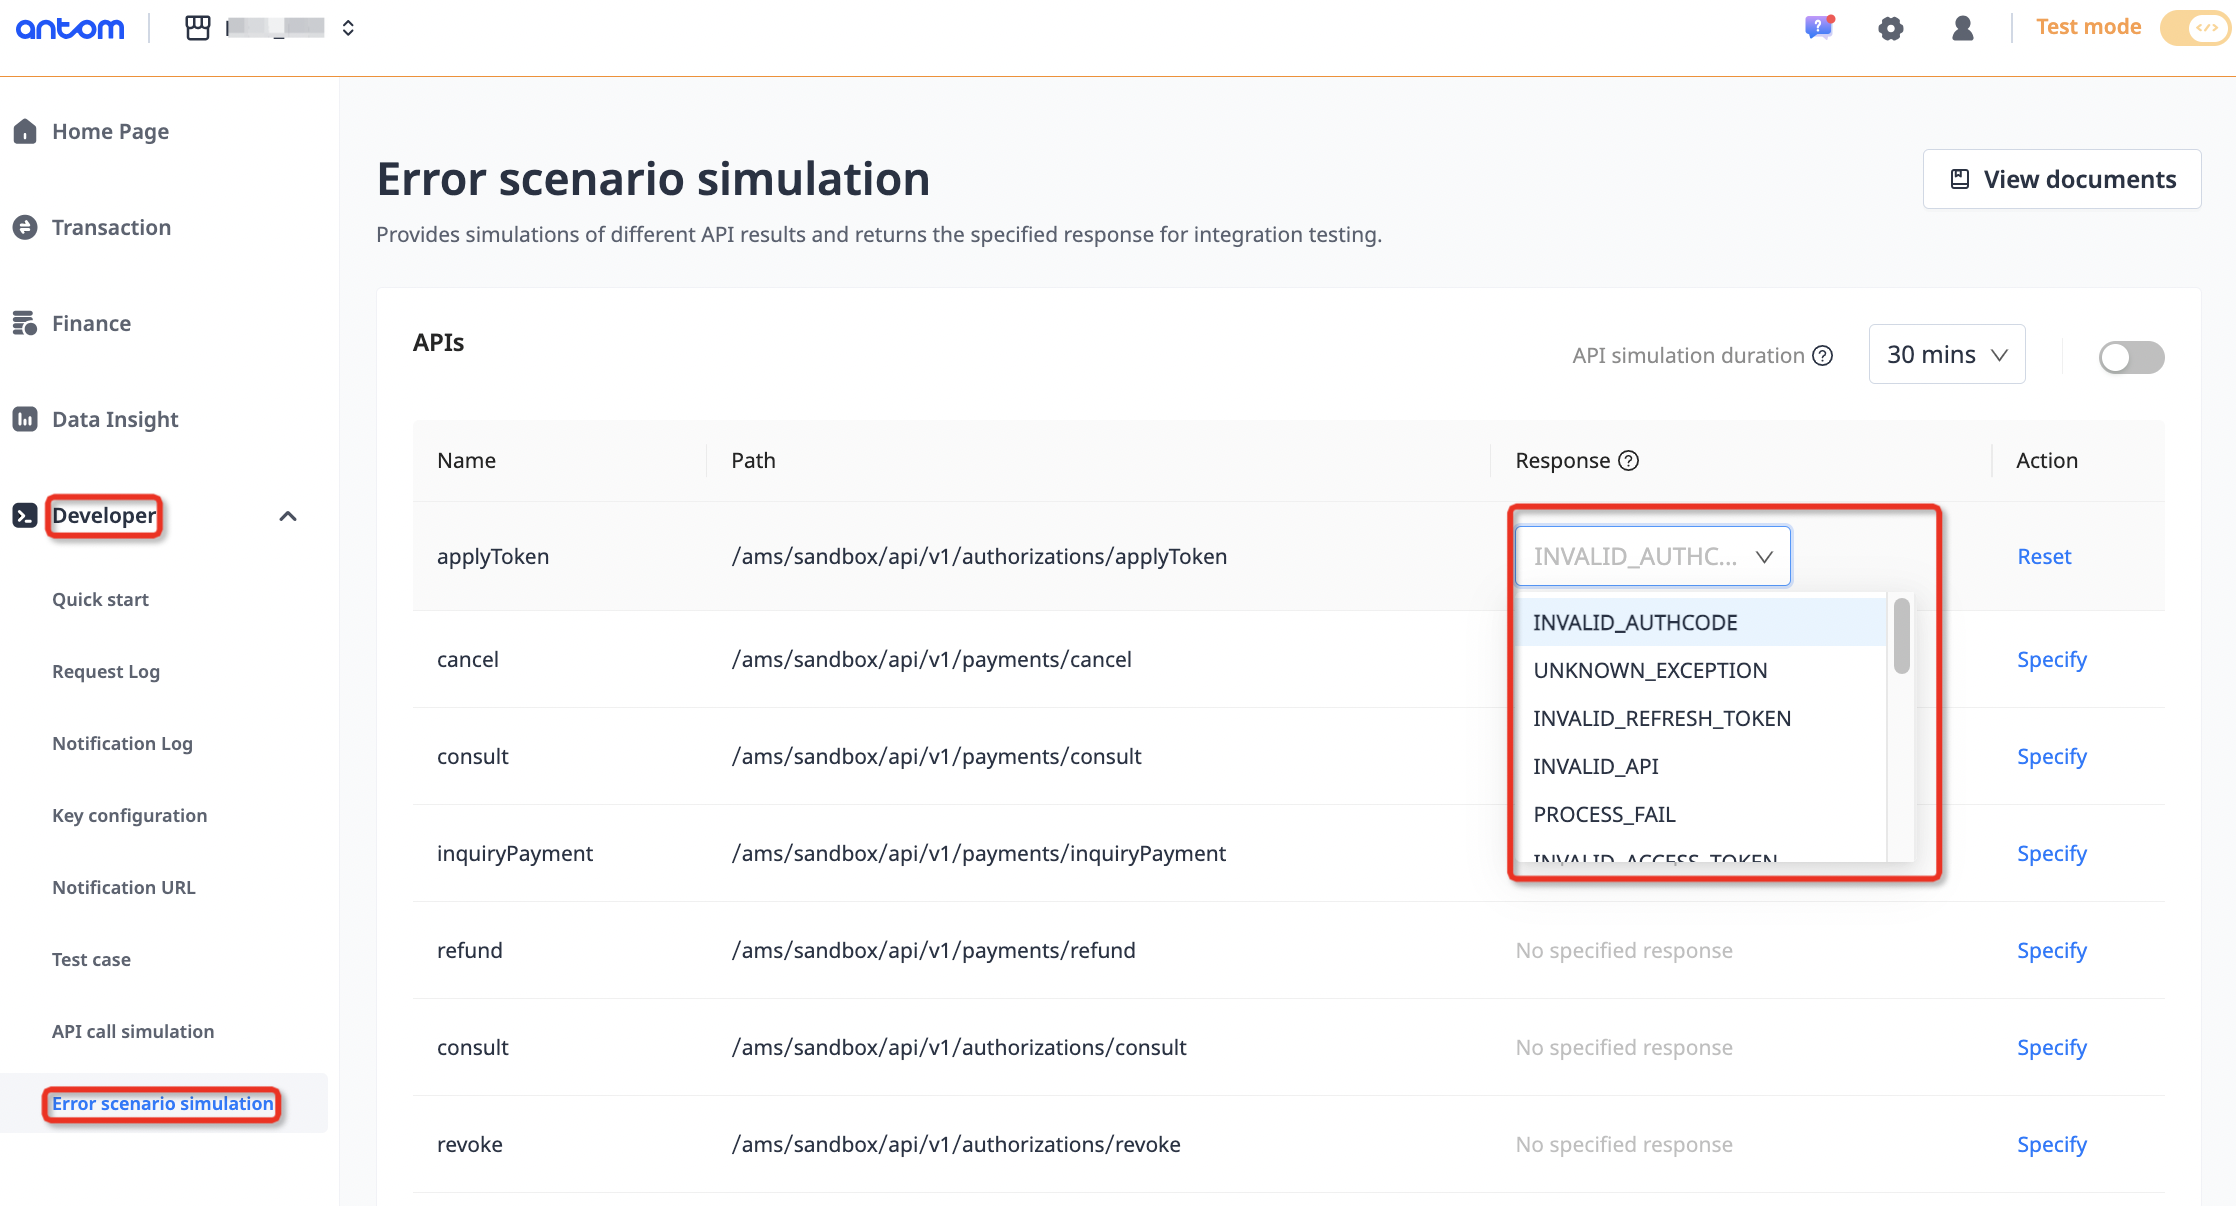The width and height of the screenshot is (2236, 1206).
Task: Click the View documents button
Action: pyautogui.click(x=2062, y=179)
